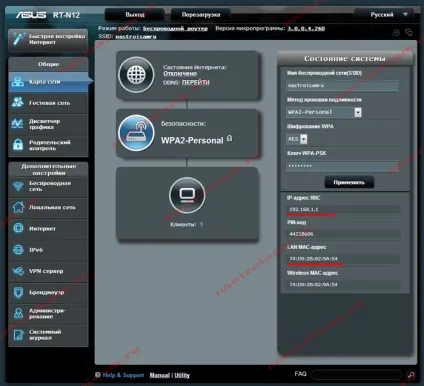
Task: Open the firmware version 3.0.0.4.260 link
Action: coord(306,28)
